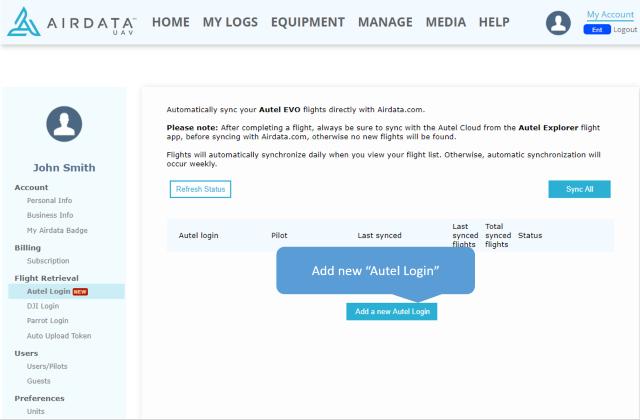Click the Flight Retrieval section heading
640x420 pixels.
point(47,278)
